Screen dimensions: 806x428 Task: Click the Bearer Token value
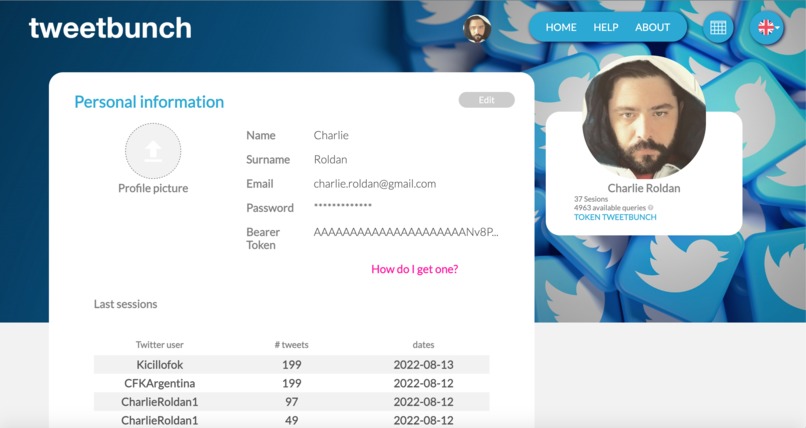tap(406, 232)
